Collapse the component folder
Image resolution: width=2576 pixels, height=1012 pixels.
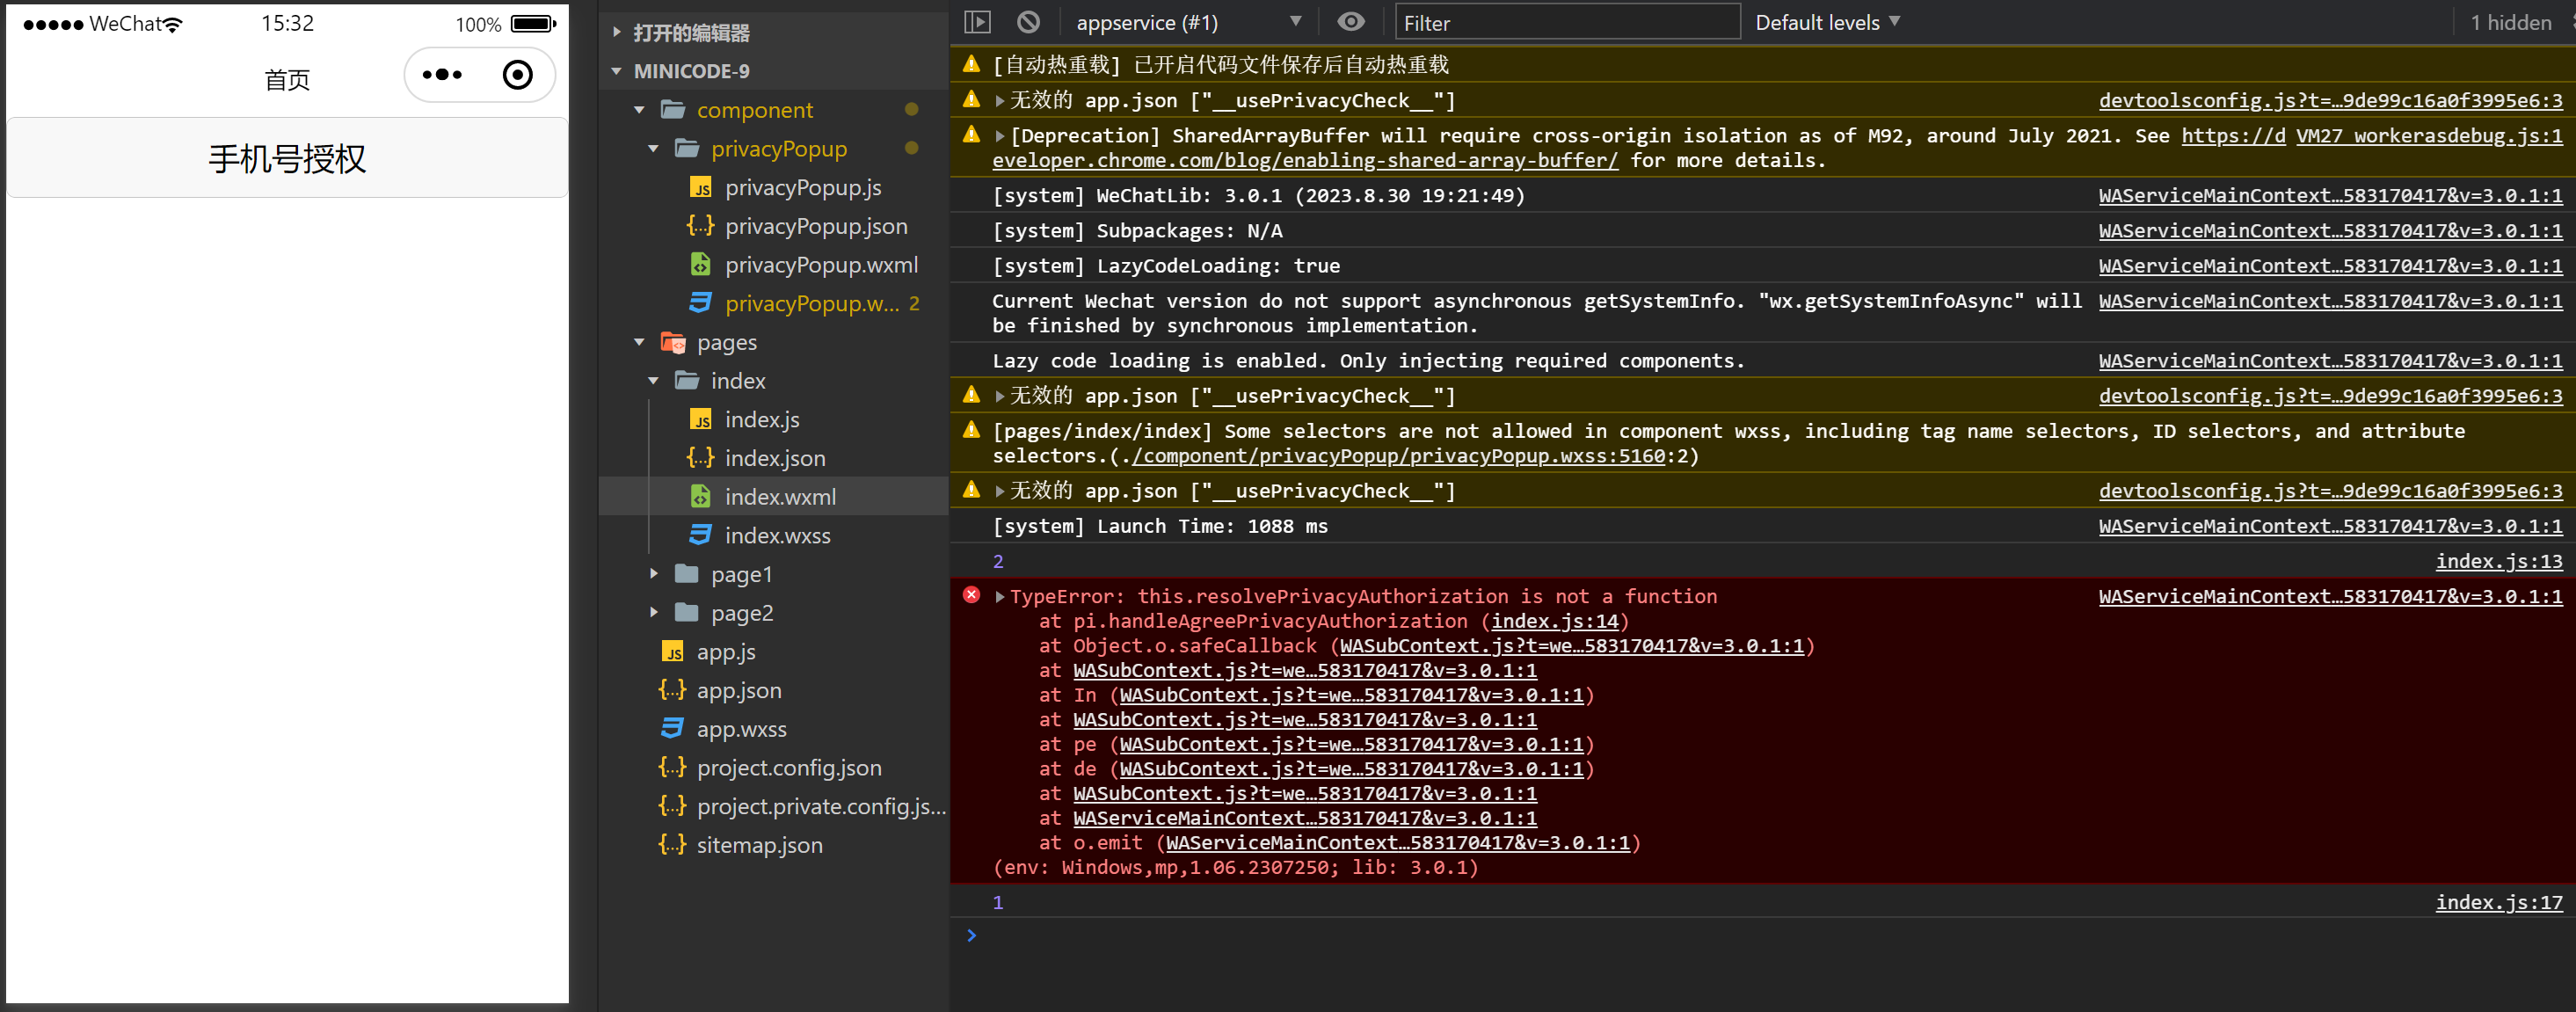pyautogui.click(x=640, y=110)
